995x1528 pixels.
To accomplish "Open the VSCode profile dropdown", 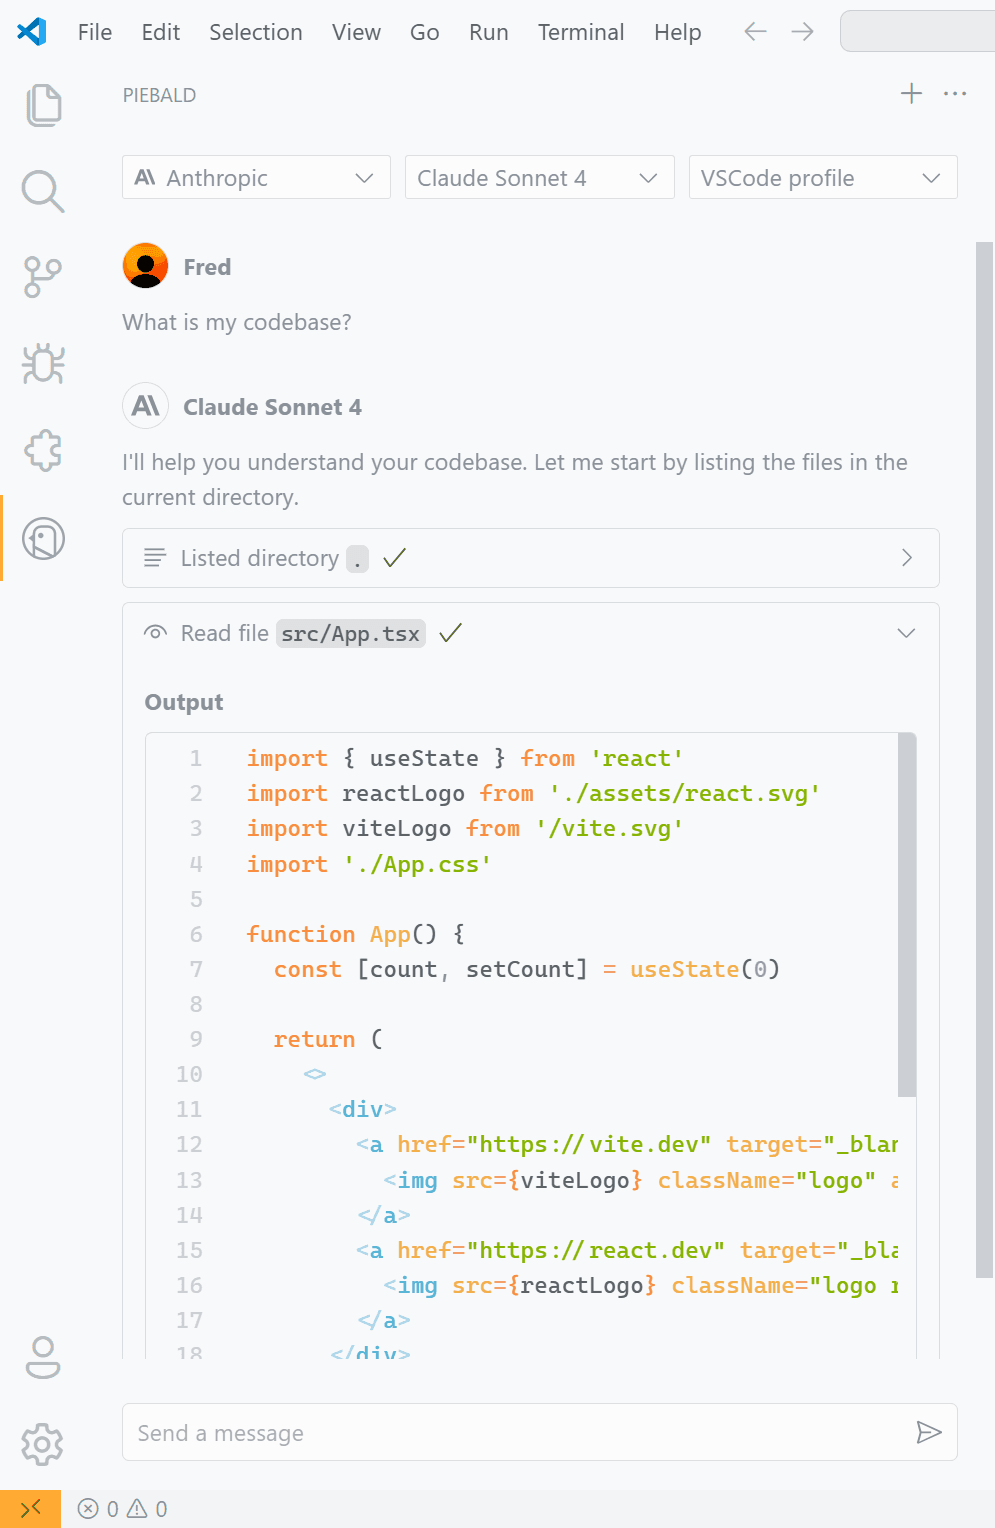I will [x=822, y=177].
